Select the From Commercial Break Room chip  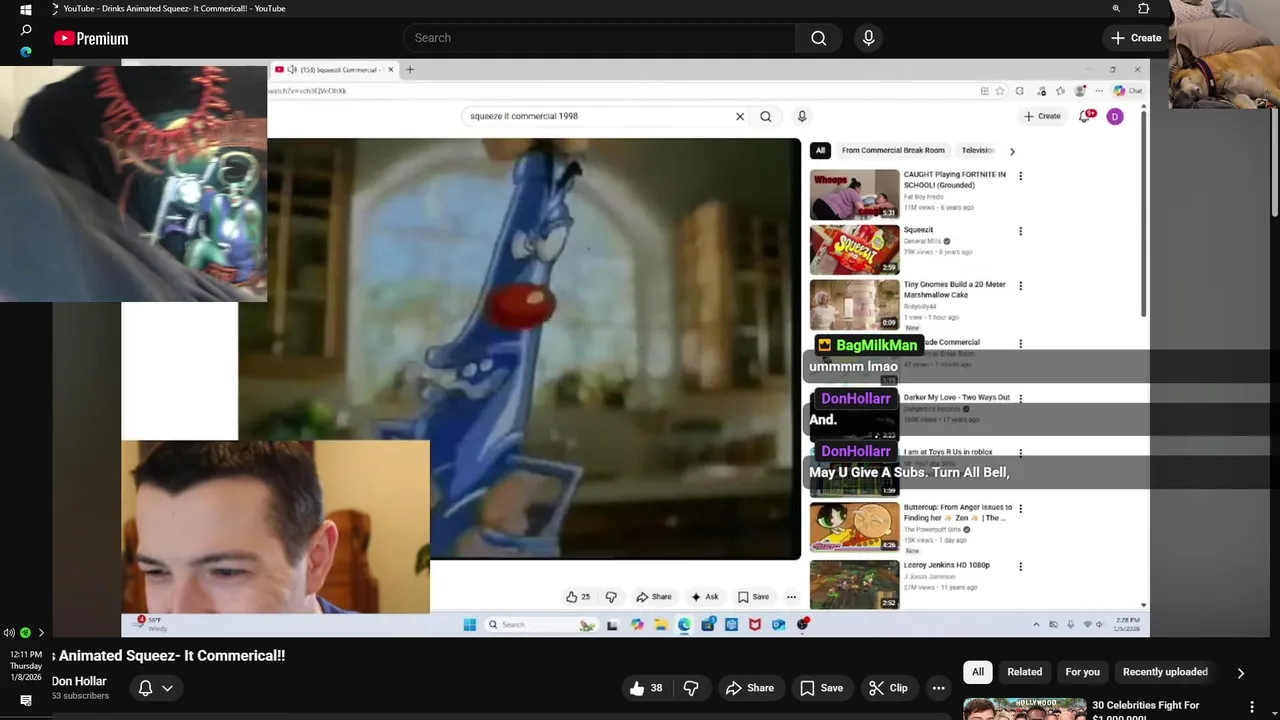coord(893,150)
